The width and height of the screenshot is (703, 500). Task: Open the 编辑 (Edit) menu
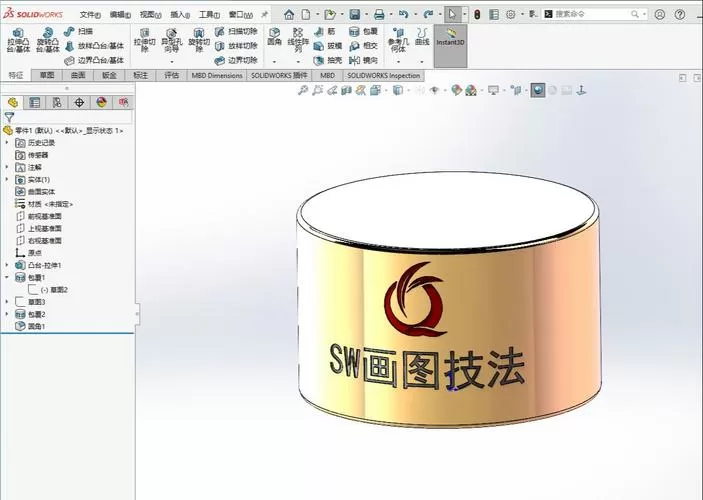click(x=120, y=15)
